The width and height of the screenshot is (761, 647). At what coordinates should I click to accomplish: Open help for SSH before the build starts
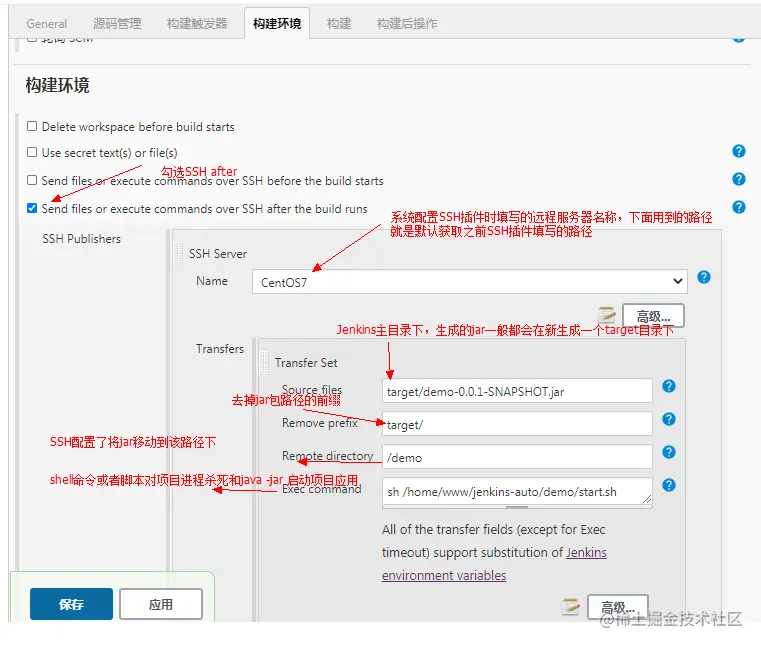(738, 179)
